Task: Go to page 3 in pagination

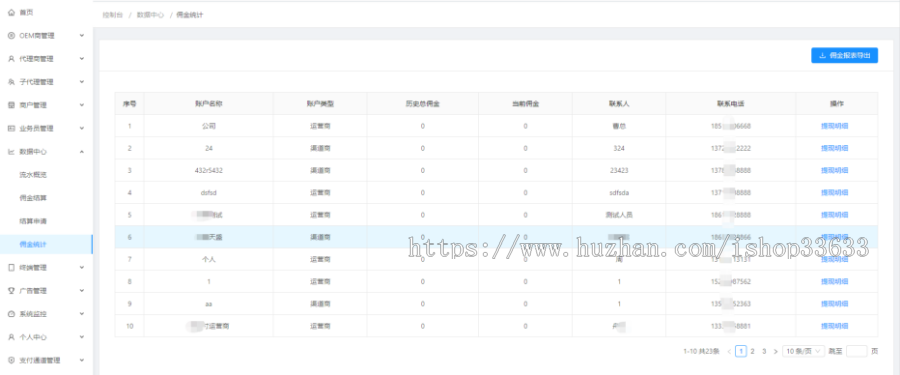Action: pos(764,351)
